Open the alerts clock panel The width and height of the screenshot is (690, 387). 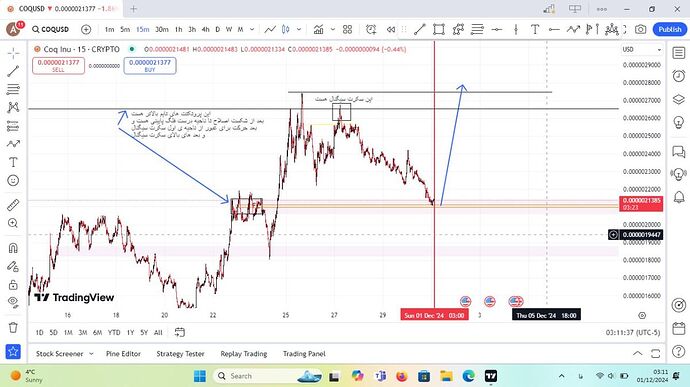point(679,76)
